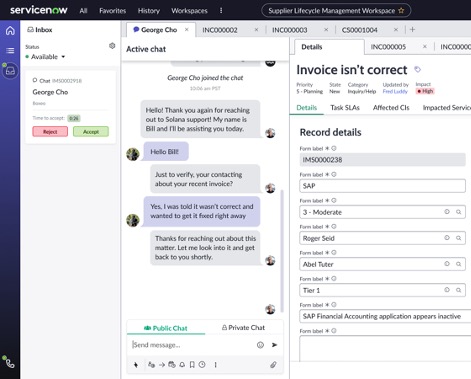Open the All menu
471x379 pixels.
coord(83,11)
